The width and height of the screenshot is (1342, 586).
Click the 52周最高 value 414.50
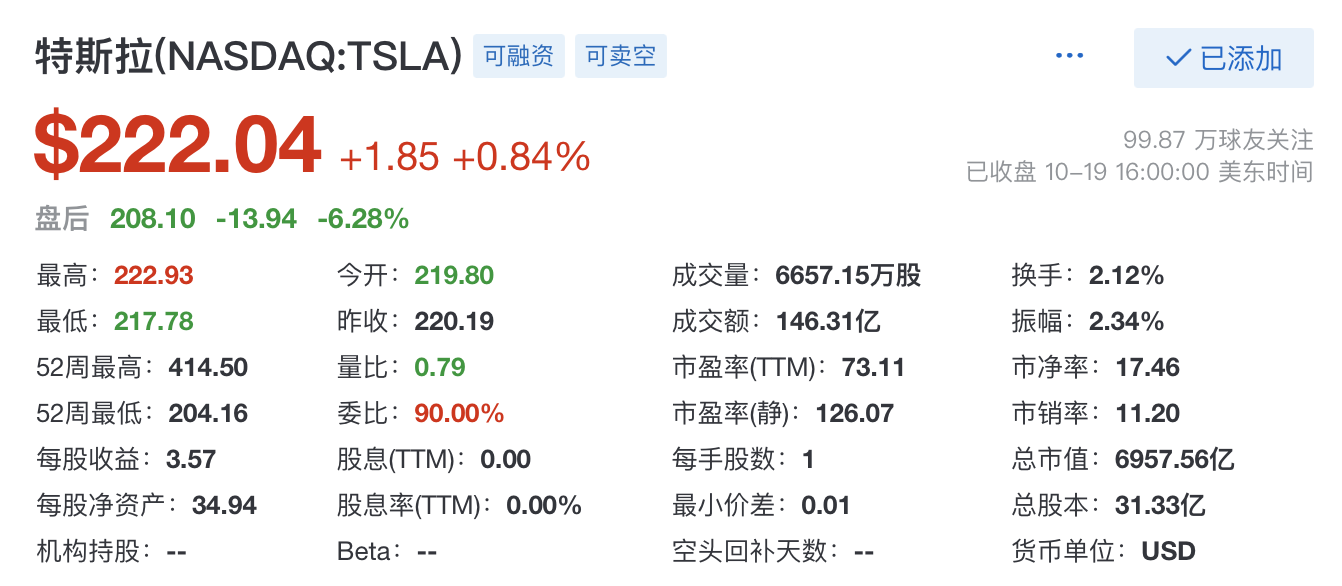coord(208,367)
